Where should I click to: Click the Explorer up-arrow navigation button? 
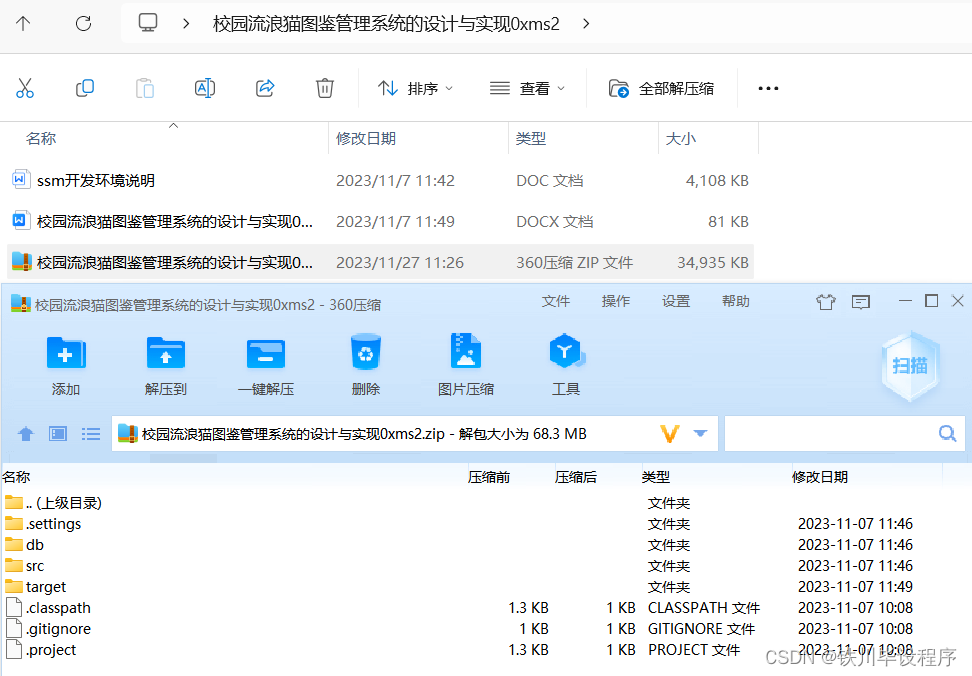[23, 24]
